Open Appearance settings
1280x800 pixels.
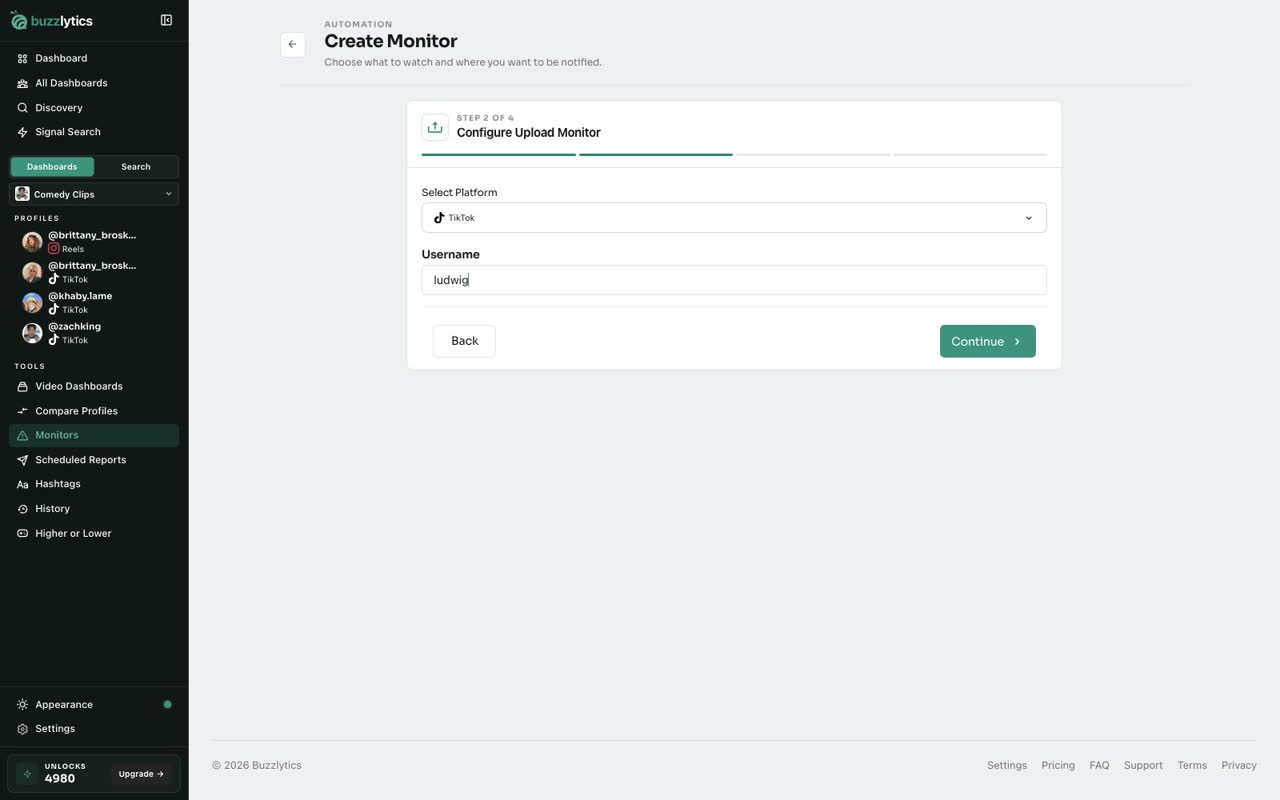(94, 704)
